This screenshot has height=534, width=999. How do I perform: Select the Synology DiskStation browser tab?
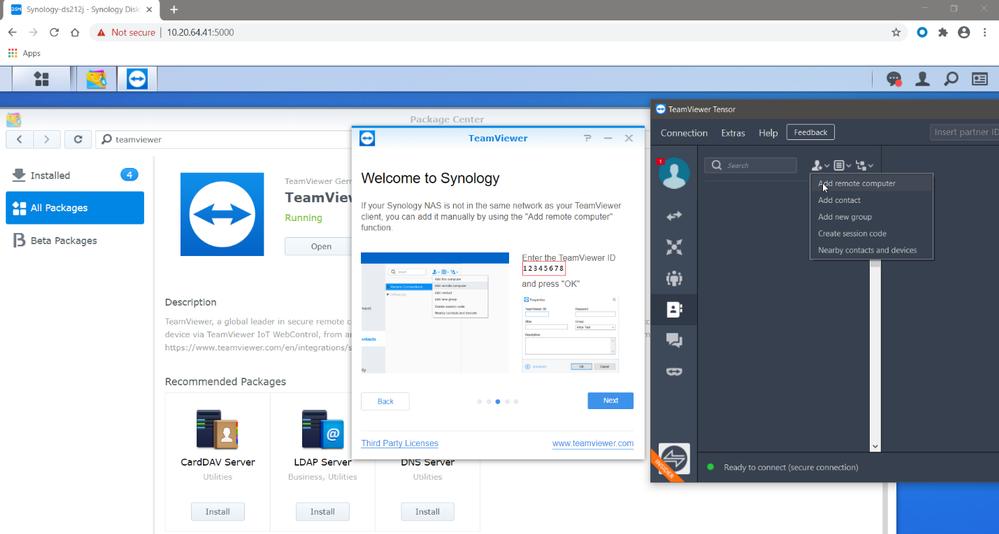pos(81,10)
